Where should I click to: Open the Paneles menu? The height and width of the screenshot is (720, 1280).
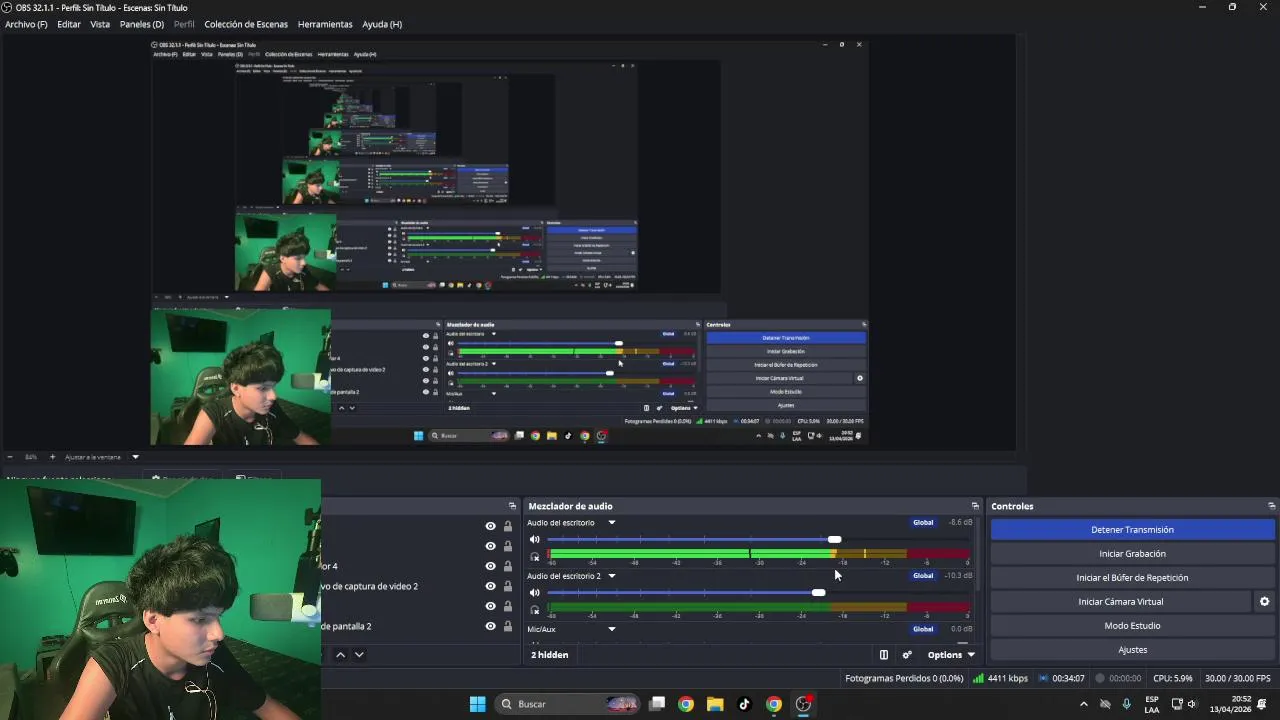pyautogui.click(x=142, y=24)
